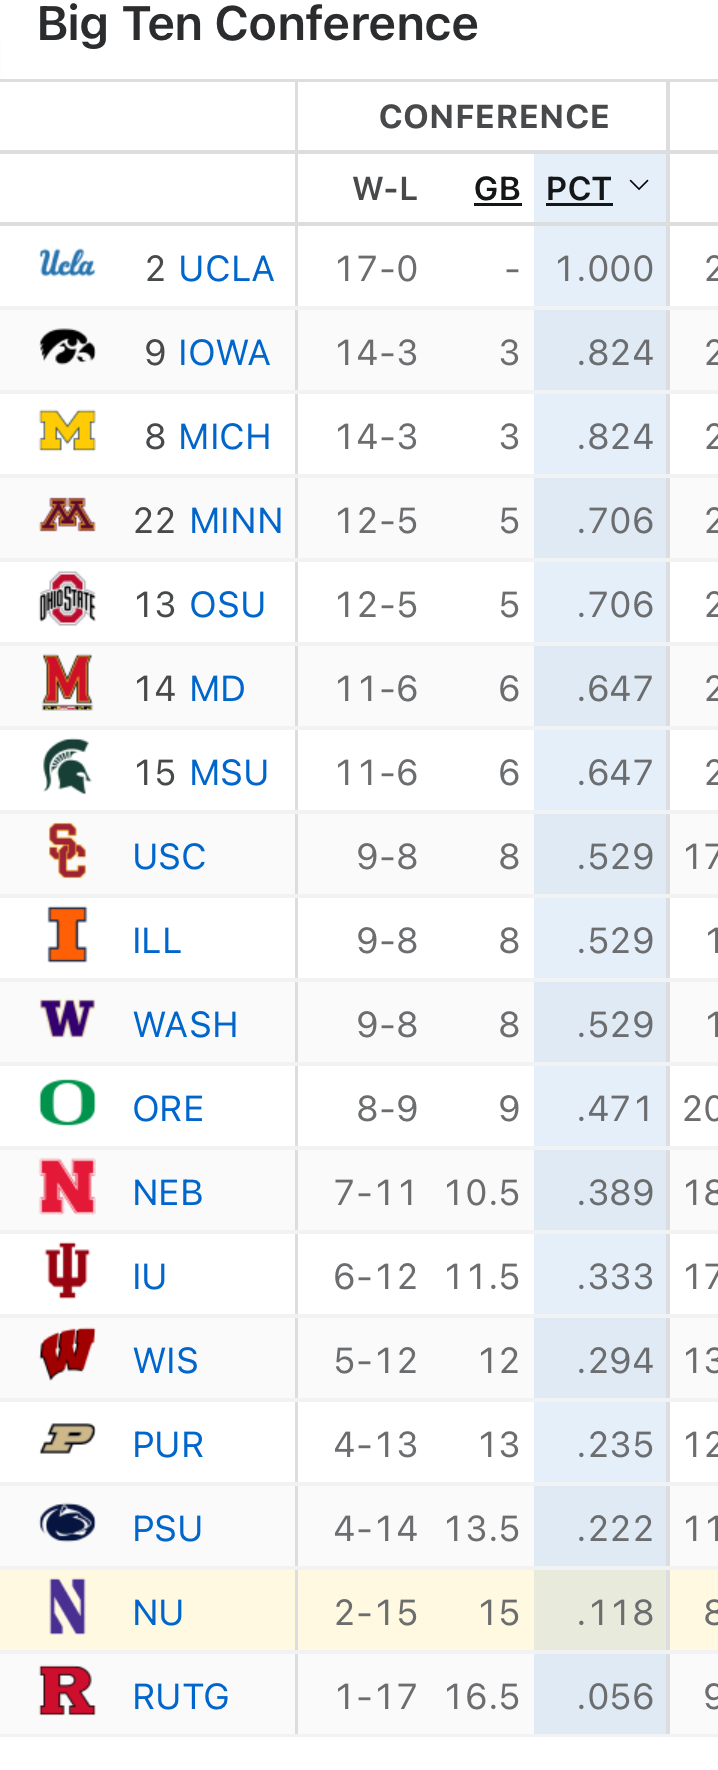718x1770 pixels.
Task: Click the Wisconsin W logo
Action: pos(67,1356)
